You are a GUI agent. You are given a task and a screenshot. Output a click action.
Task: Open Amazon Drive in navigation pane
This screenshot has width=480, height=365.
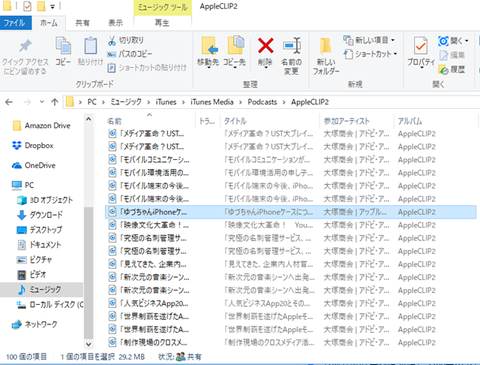click(x=41, y=126)
